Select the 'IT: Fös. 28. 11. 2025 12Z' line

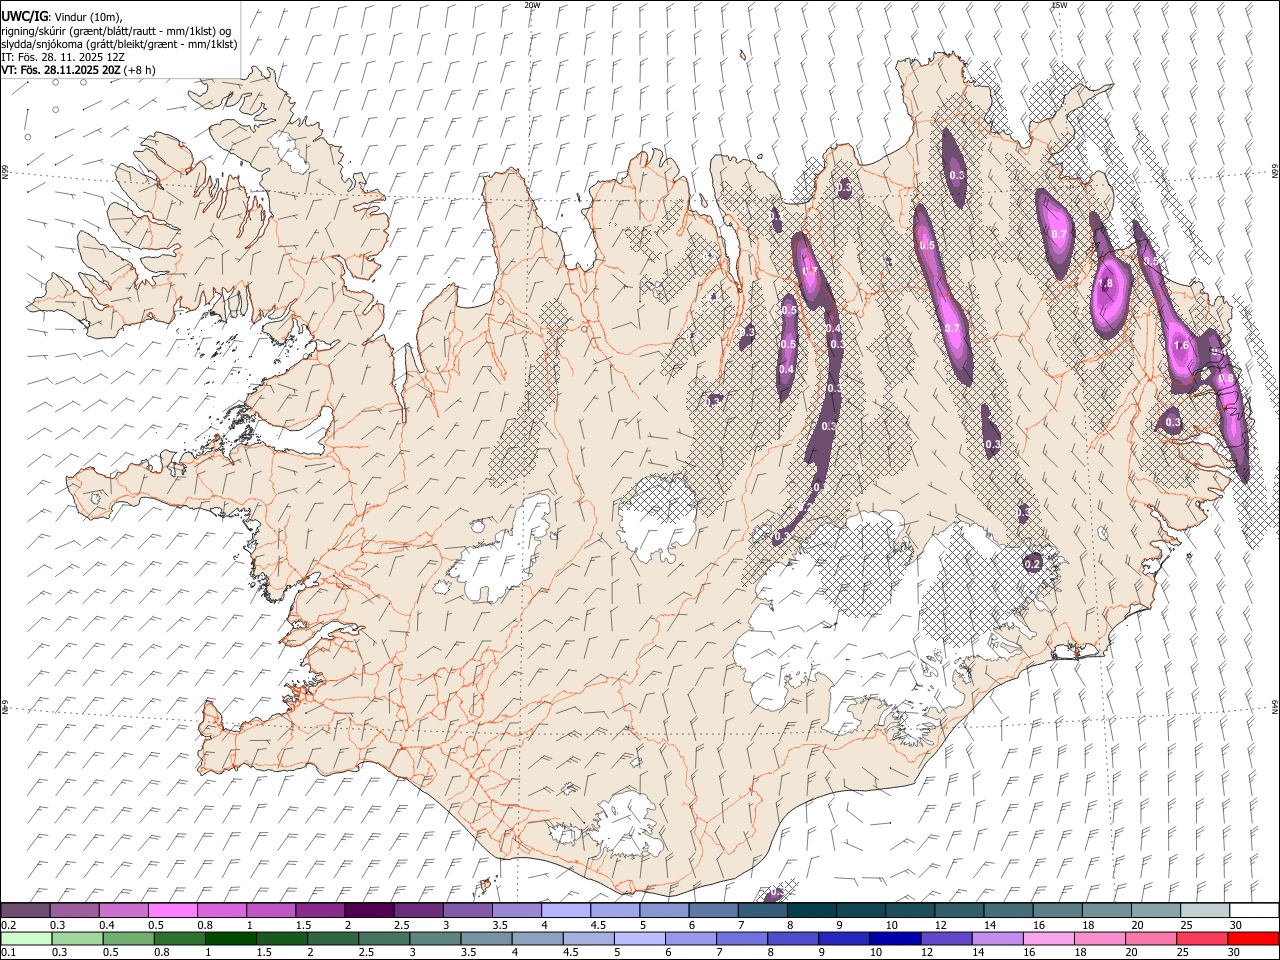pyautogui.click(x=63, y=57)
